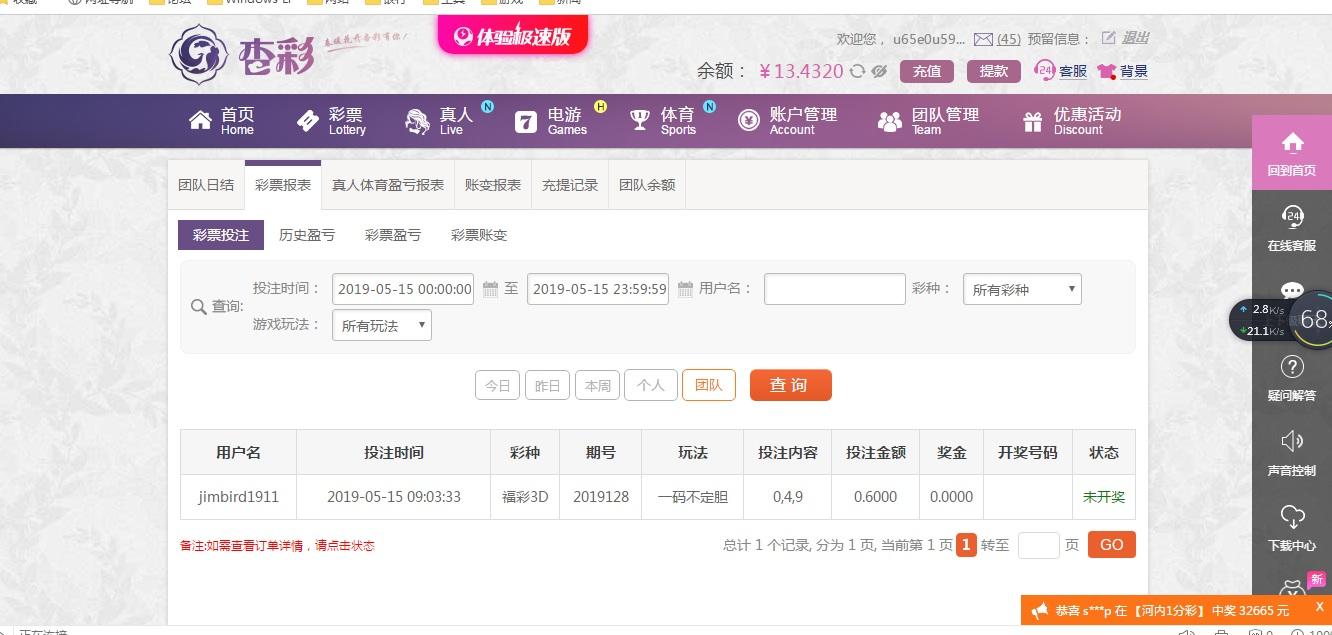Select the 历史盈亏 sub-tab
The width and height of the screenshot is (1332, 635).
307,235
